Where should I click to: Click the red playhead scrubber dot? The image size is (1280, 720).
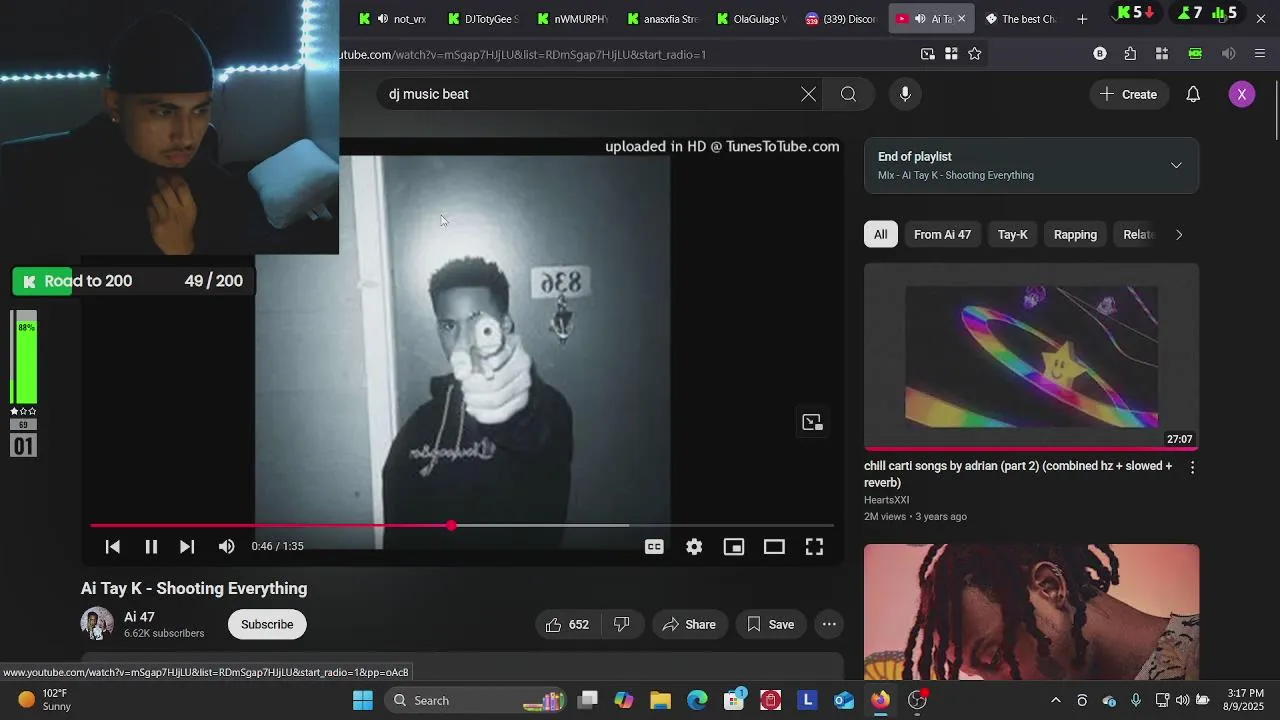tap(452, 525)
